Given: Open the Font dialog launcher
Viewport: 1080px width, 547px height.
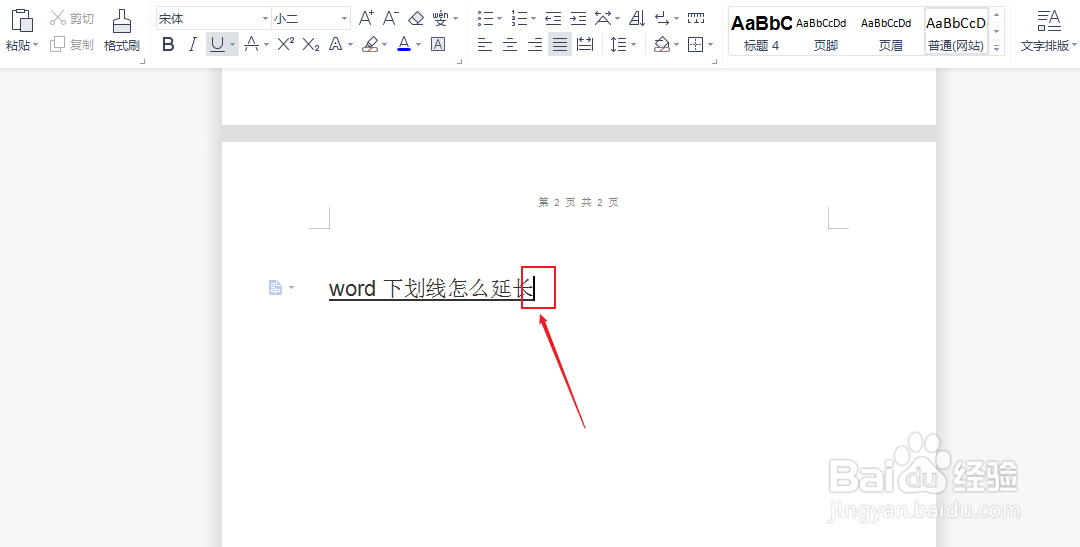Looking at the screenshot, I should [459, 62].
